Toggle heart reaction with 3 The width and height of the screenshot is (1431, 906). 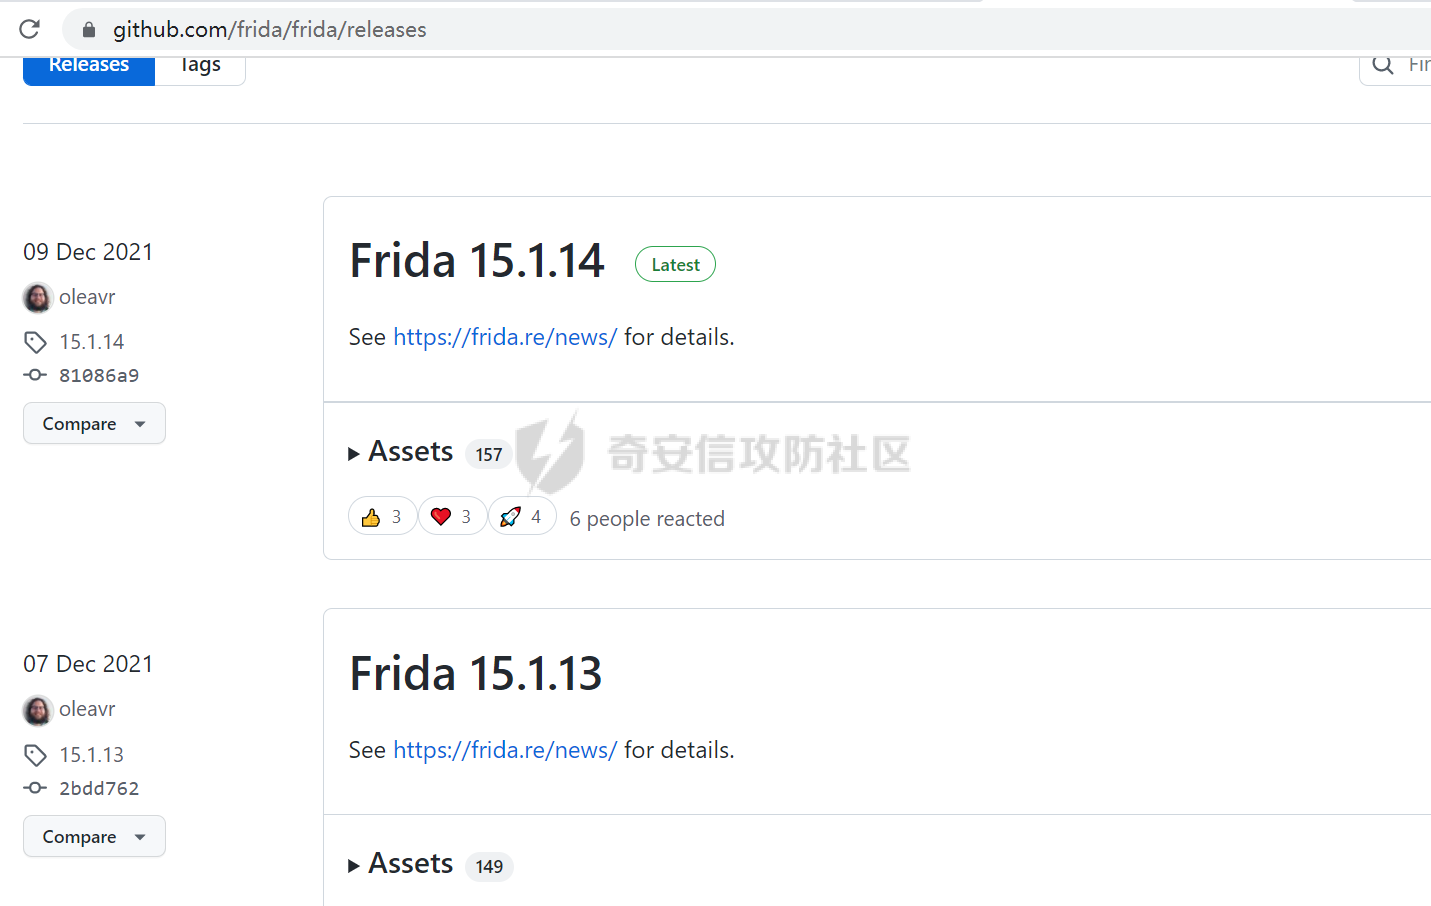click(x=452, y=517)
